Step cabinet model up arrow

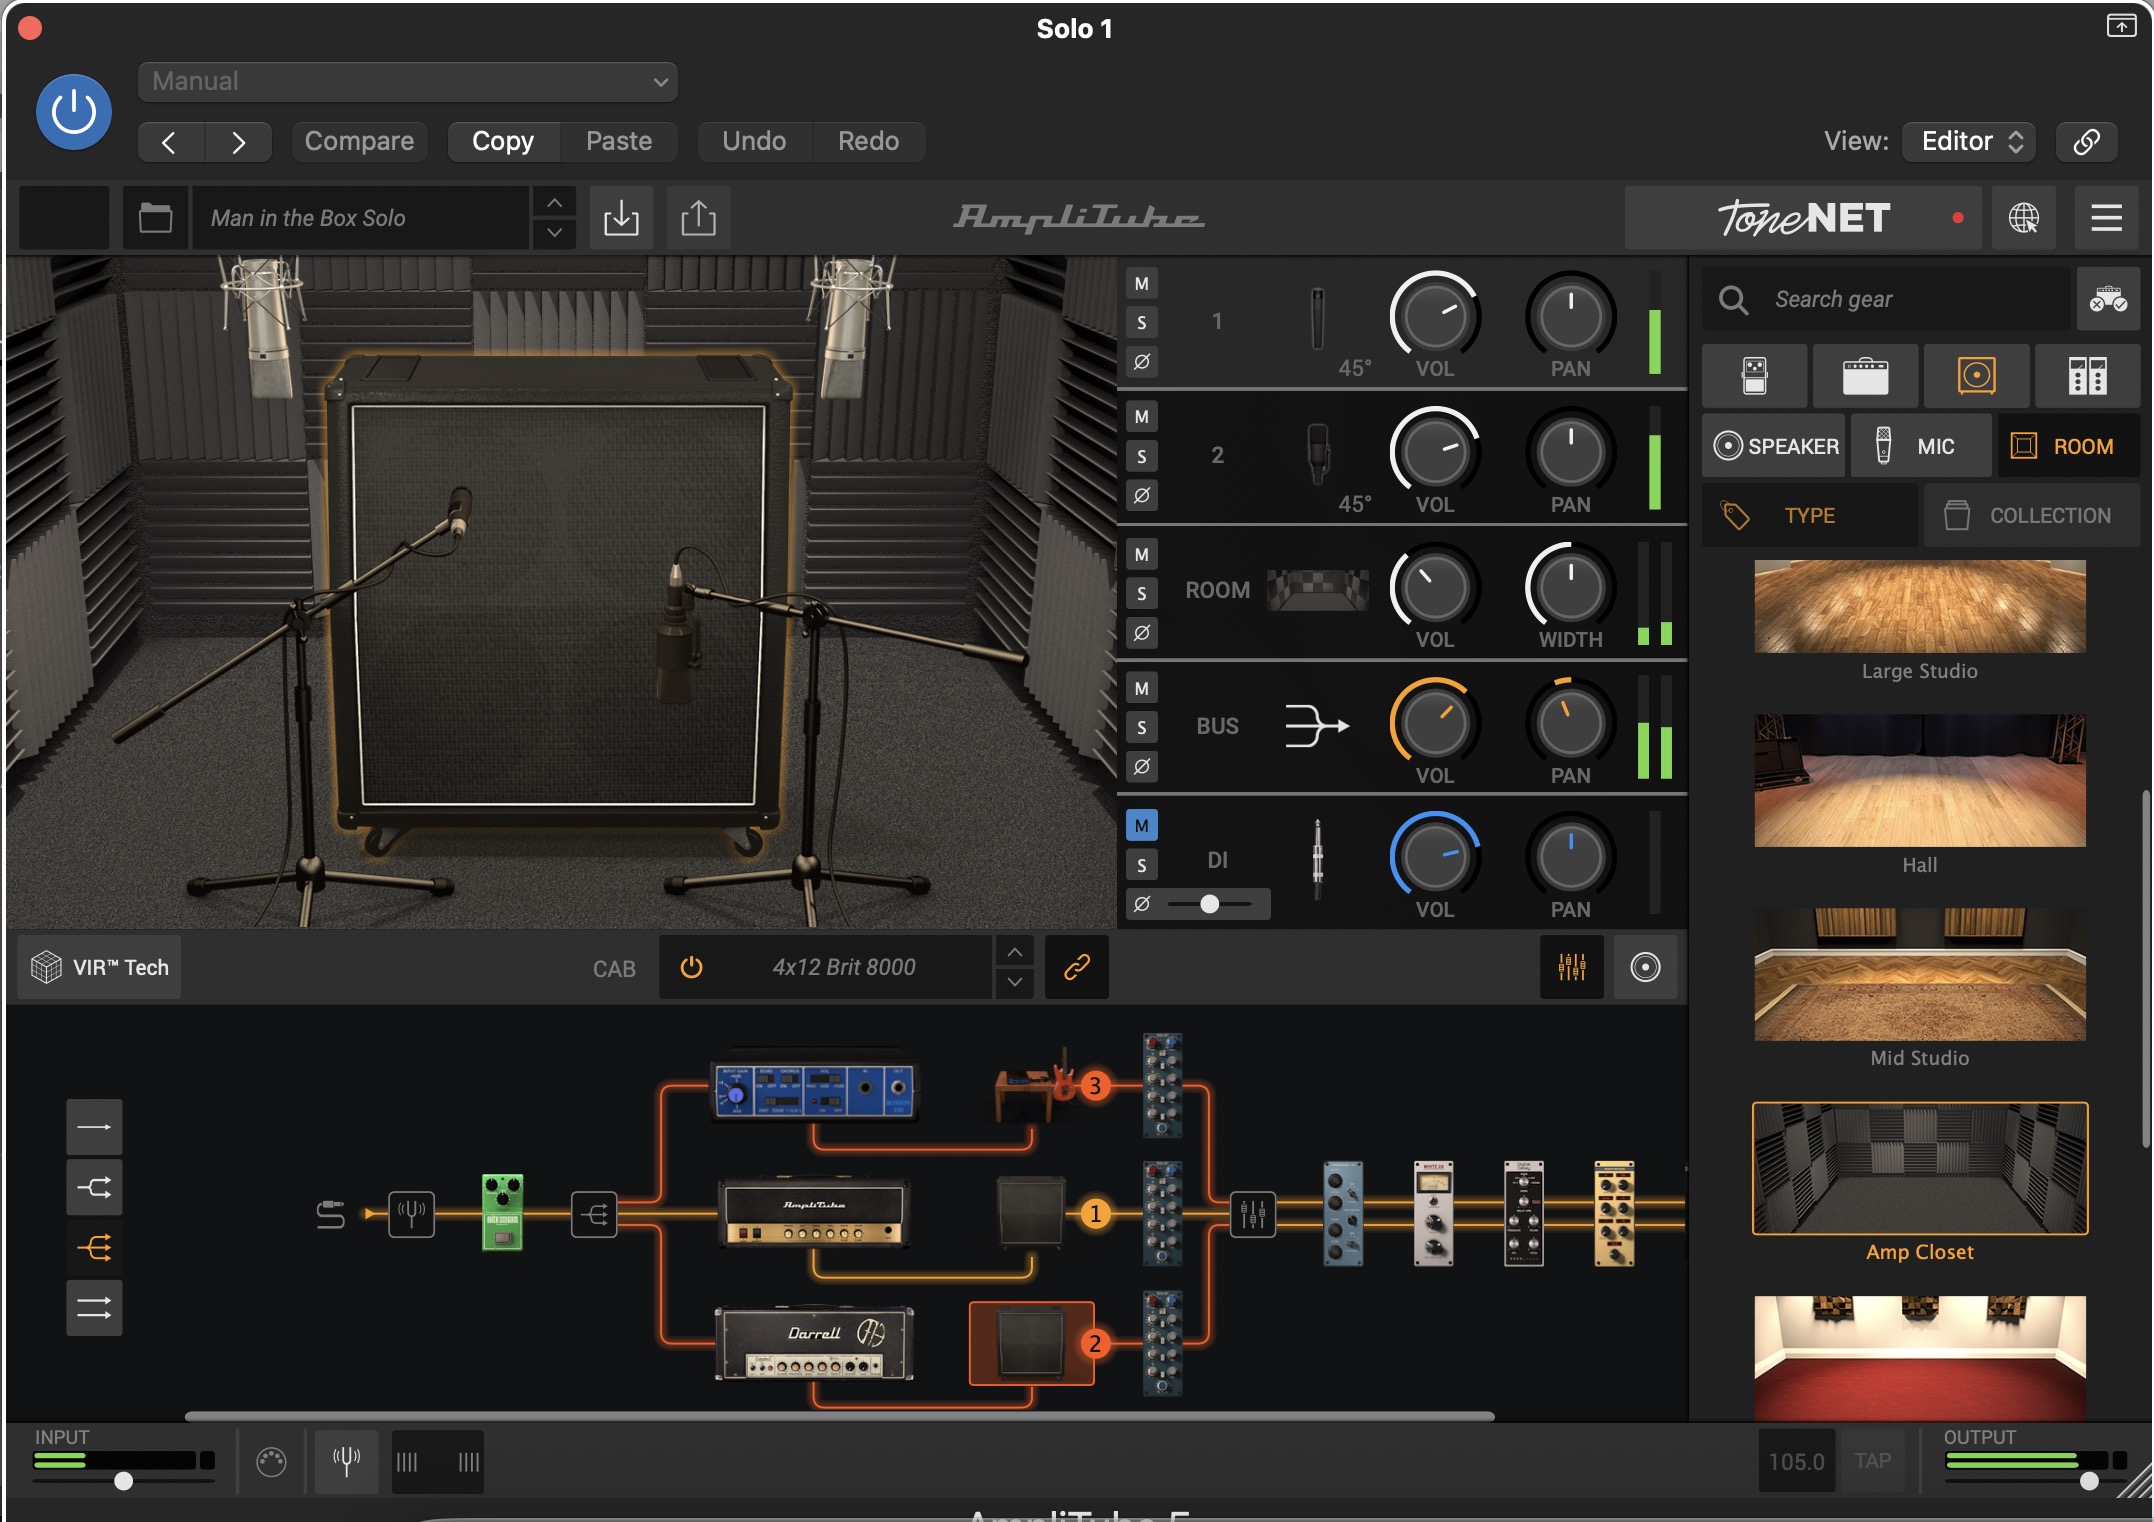(x=1015, y=952)
